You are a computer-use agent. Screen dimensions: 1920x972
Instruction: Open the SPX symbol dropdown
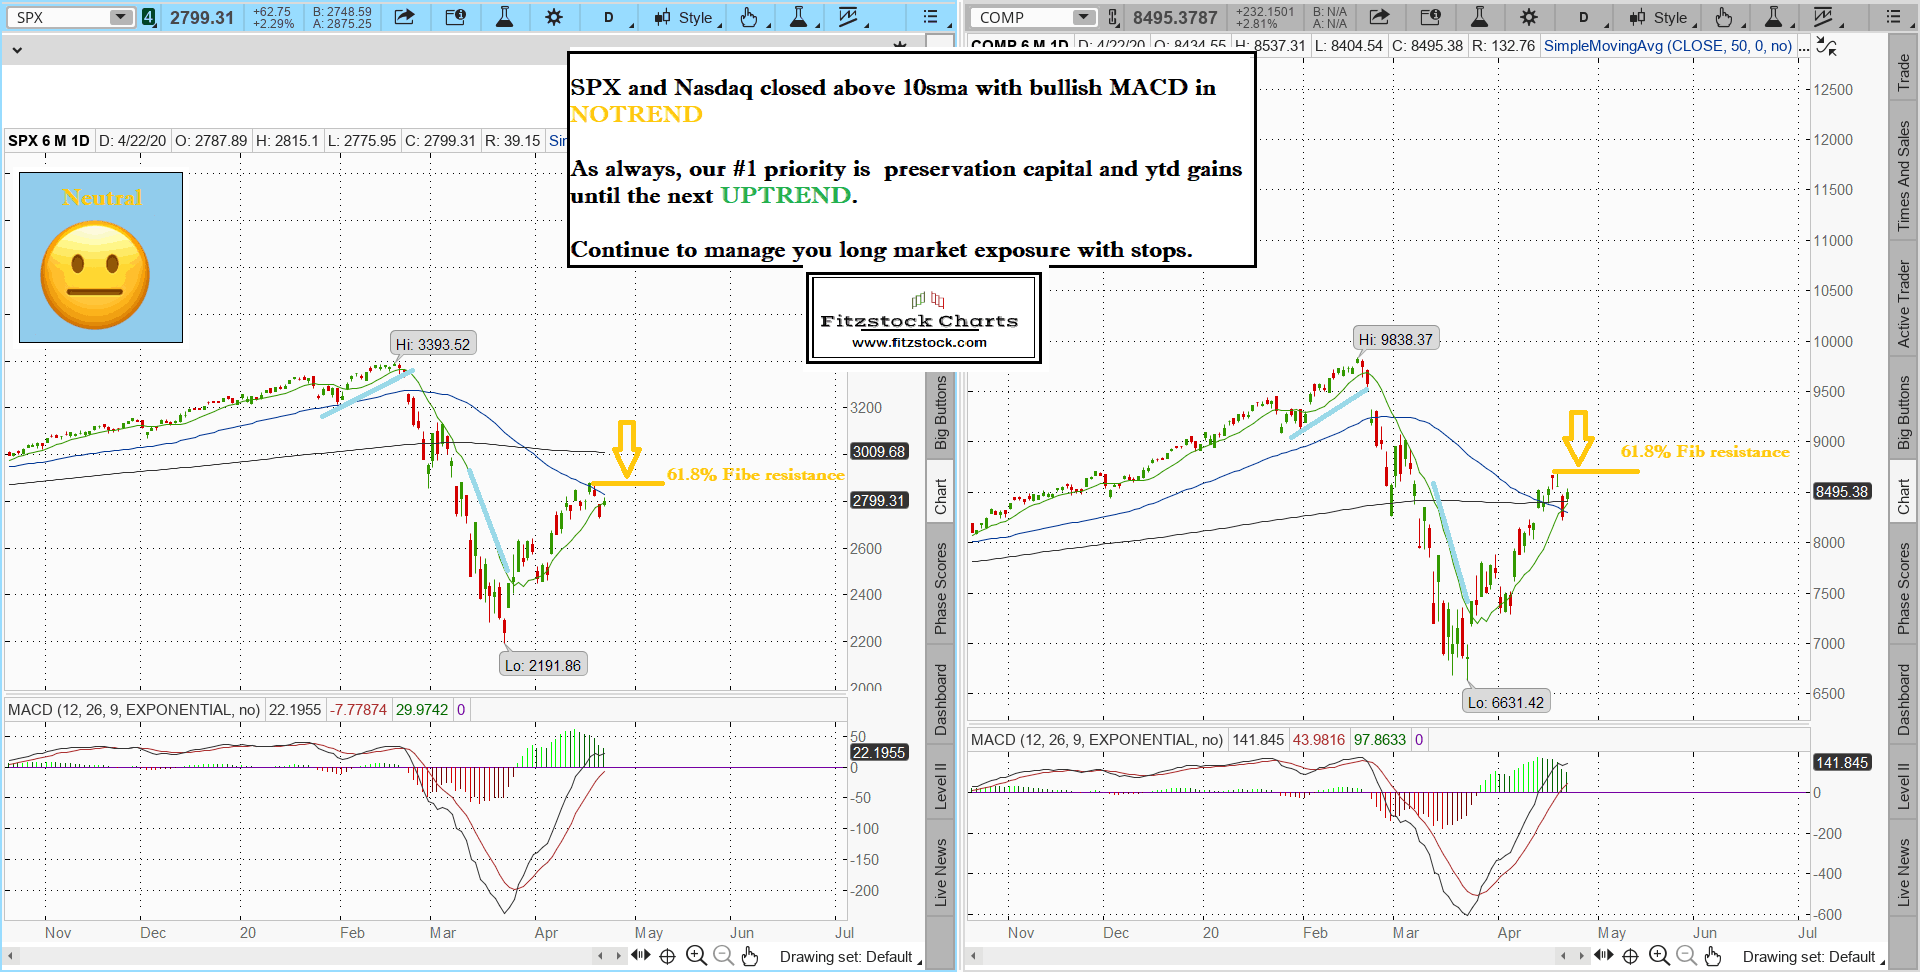(120, 17)
